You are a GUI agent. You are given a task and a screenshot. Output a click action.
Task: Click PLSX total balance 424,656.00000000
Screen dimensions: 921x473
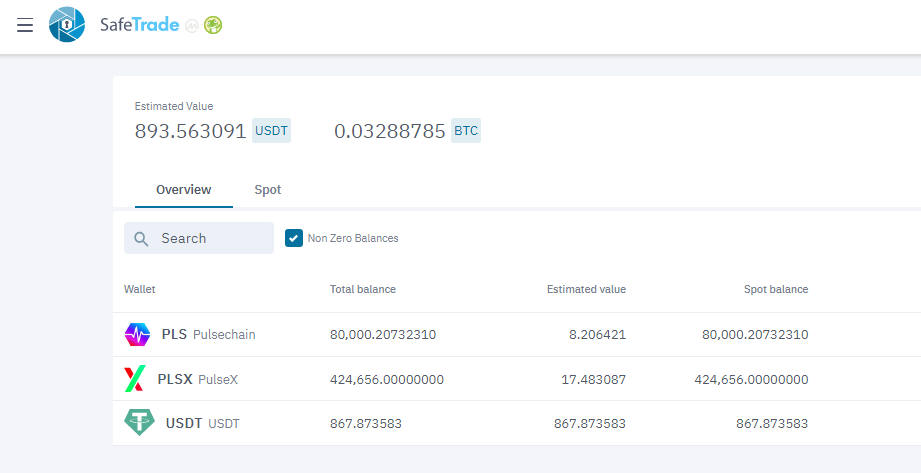point(386,379)
